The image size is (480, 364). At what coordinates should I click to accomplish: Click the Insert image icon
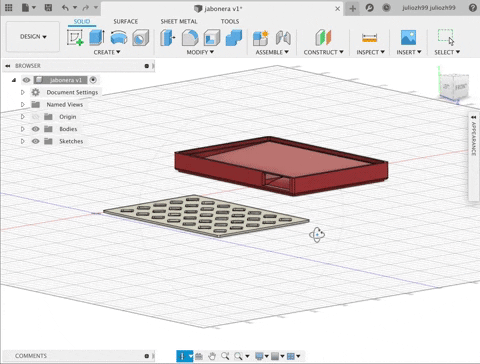[x=408, y=37]
